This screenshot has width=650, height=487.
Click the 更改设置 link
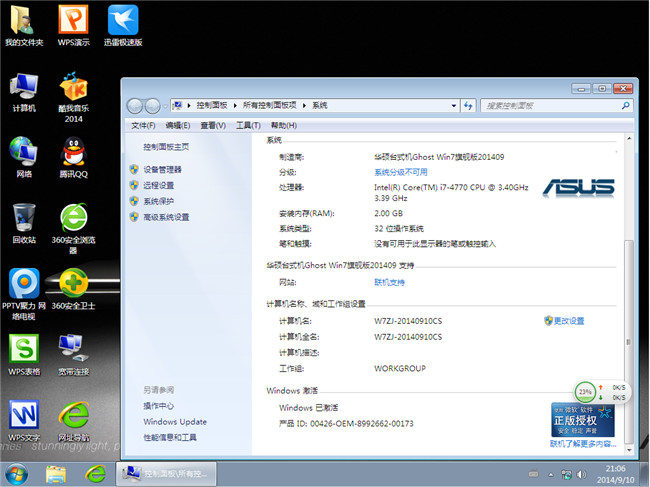coord(568,321)
